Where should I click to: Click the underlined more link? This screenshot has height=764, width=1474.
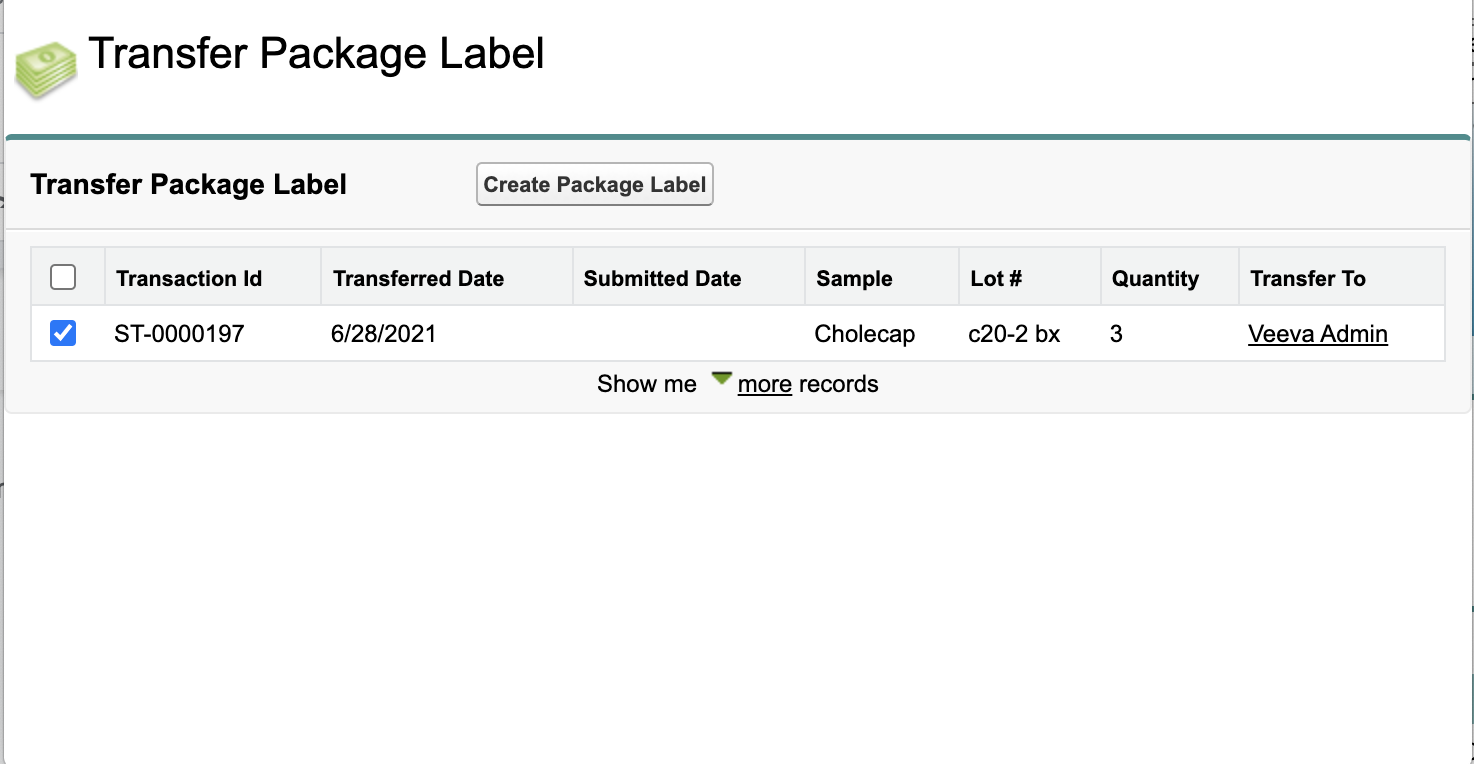(764, 384)
